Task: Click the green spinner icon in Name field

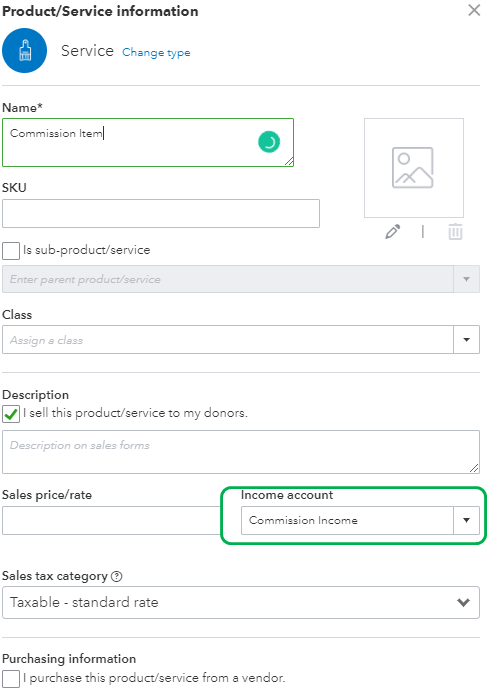Action: [x=269, y=142]
